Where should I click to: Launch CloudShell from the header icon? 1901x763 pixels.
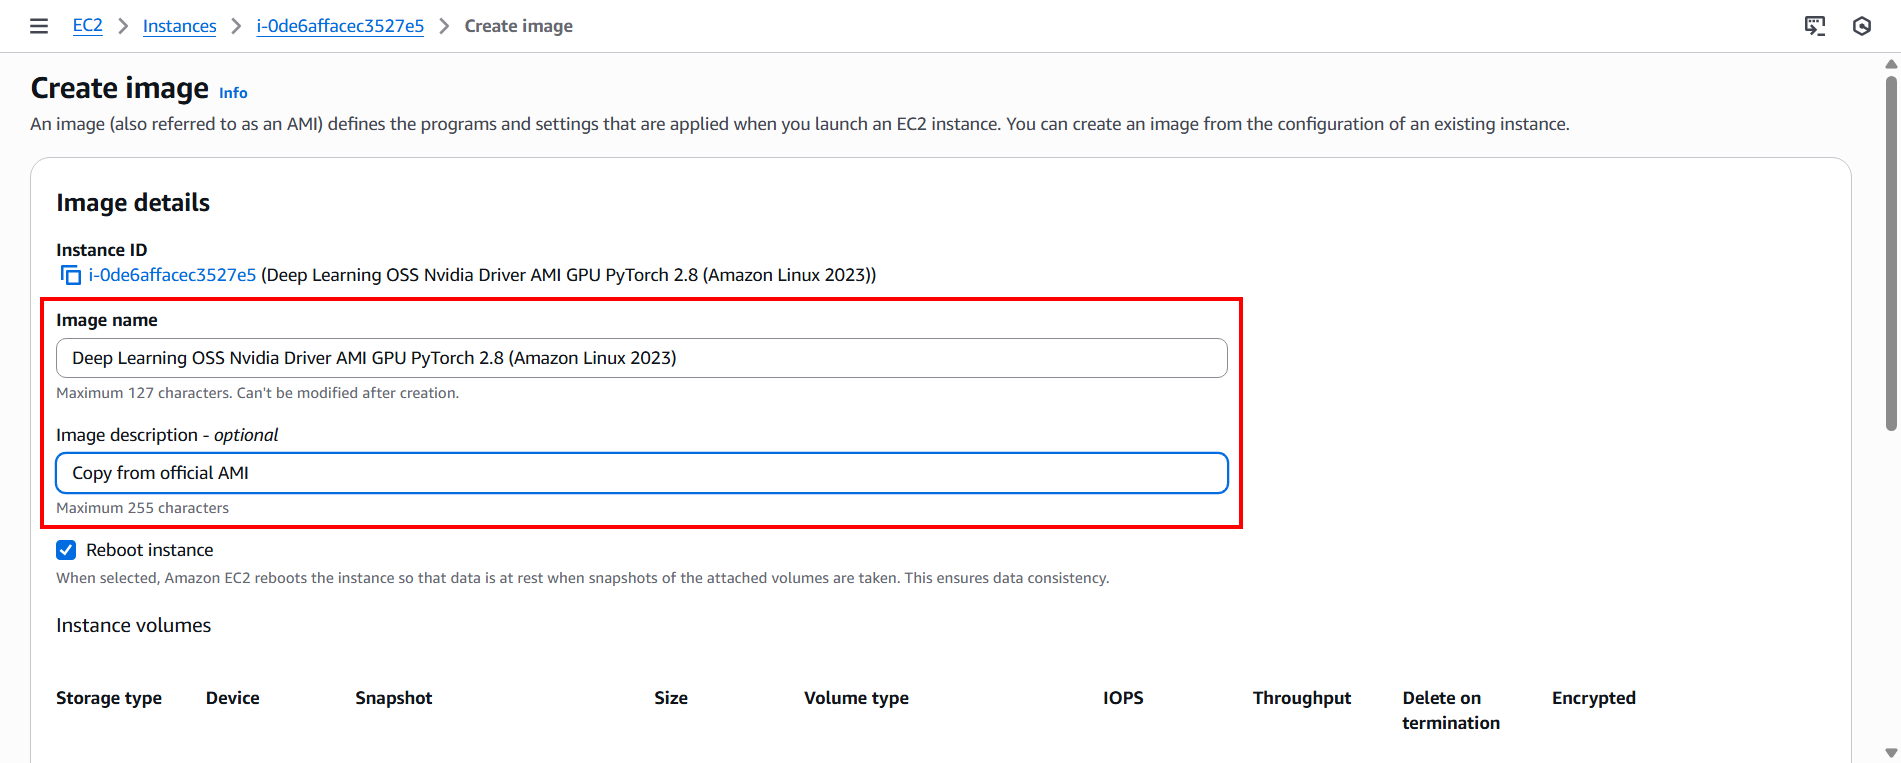1814,26
